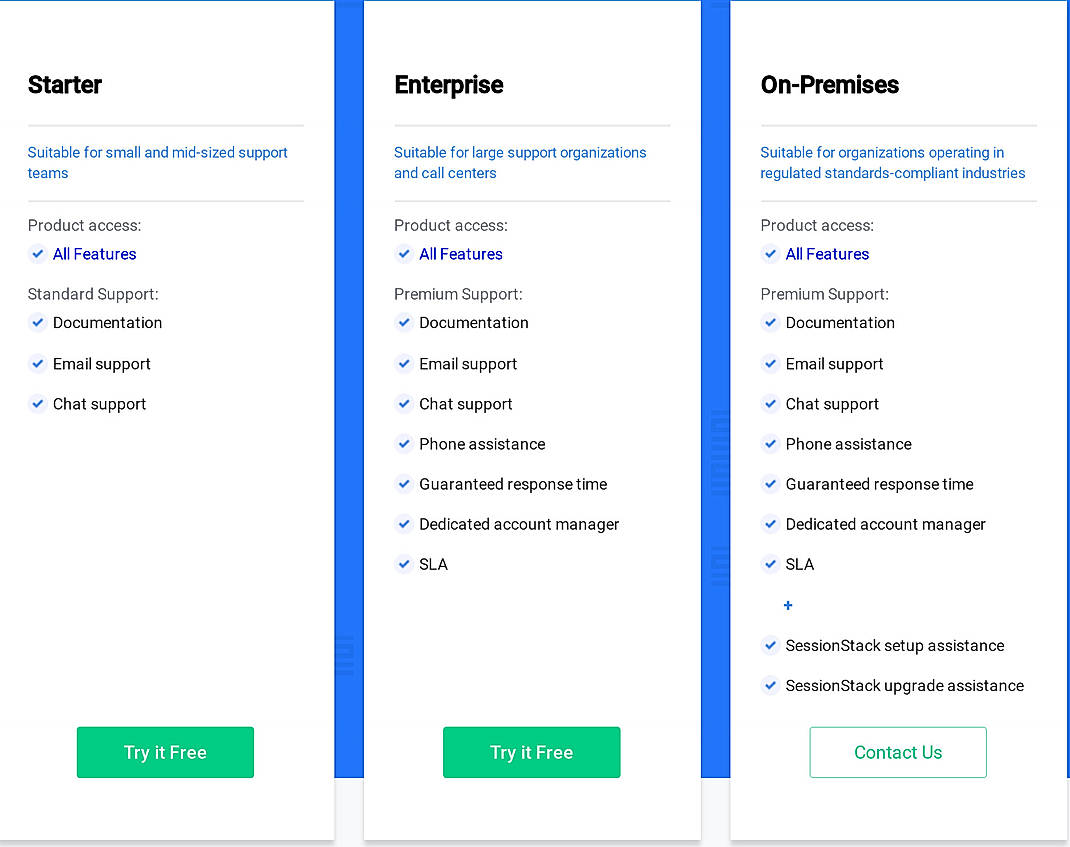Expand All Features under the On-Premises plan
The width and height of the screenshot is (1070, 847).
[x=827, y=254]
